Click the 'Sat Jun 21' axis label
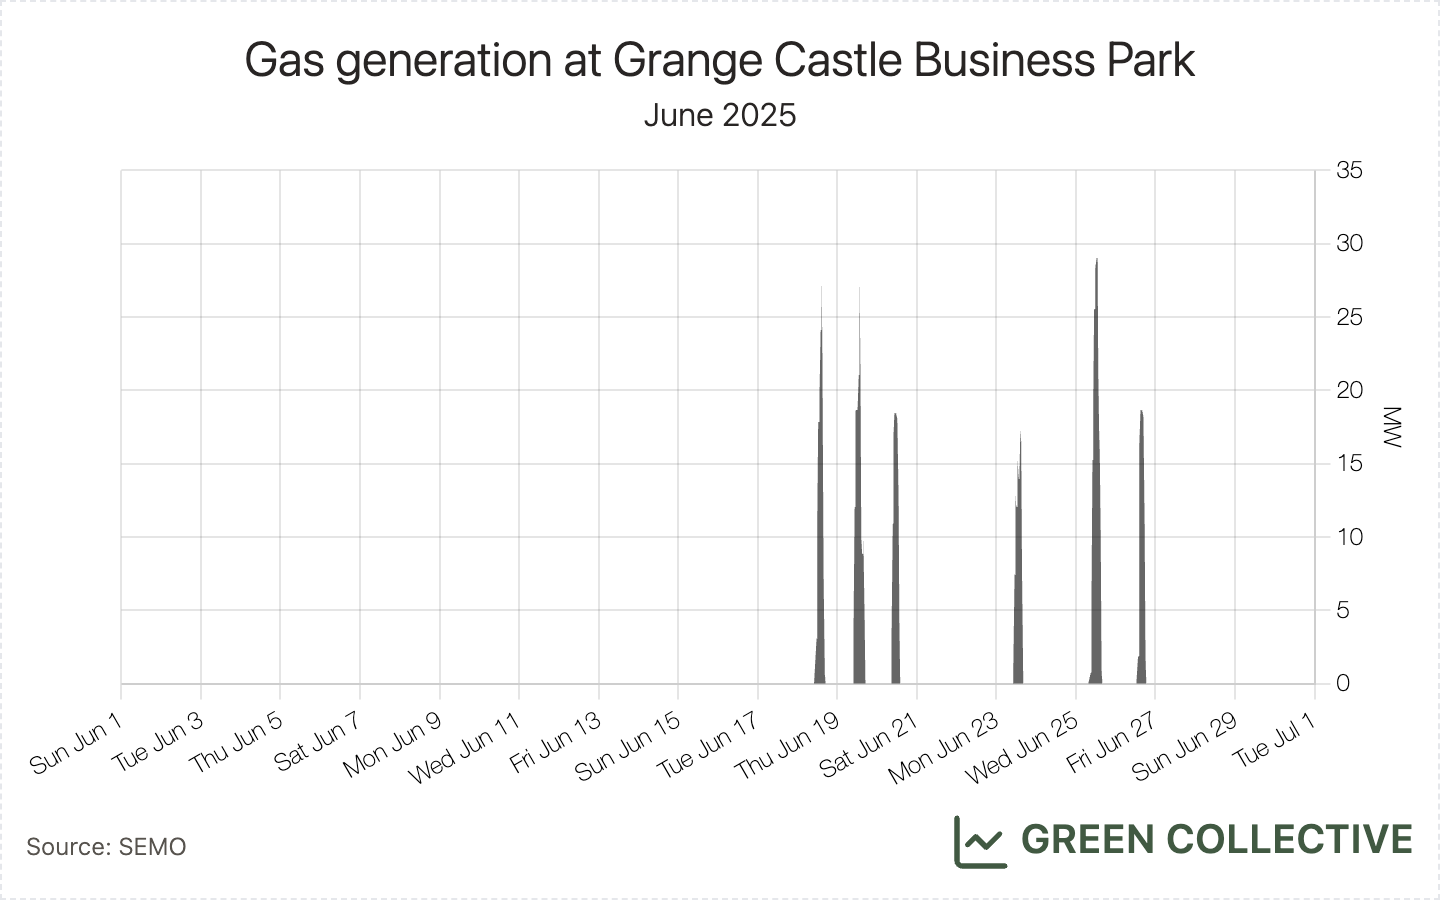The width and height of the screenshot is (1440, 900). 869,744
